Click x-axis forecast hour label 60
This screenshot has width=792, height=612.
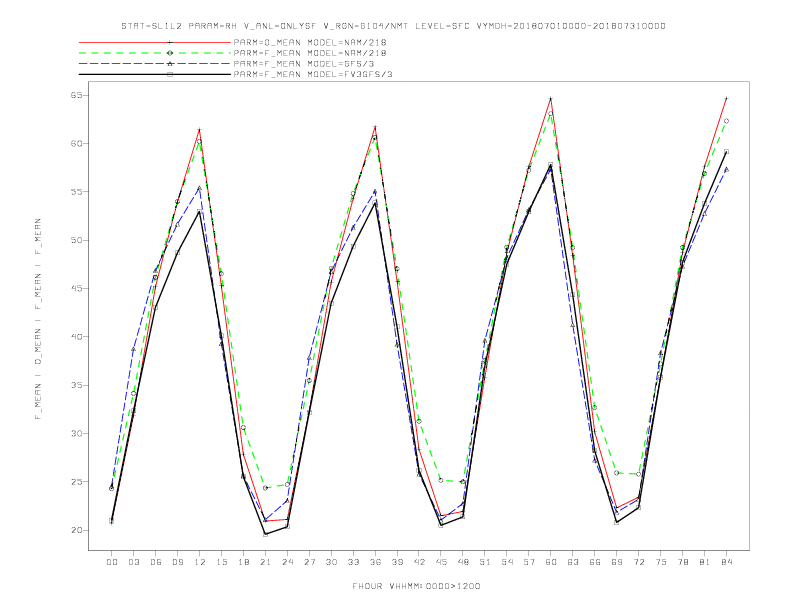(551, 562)
